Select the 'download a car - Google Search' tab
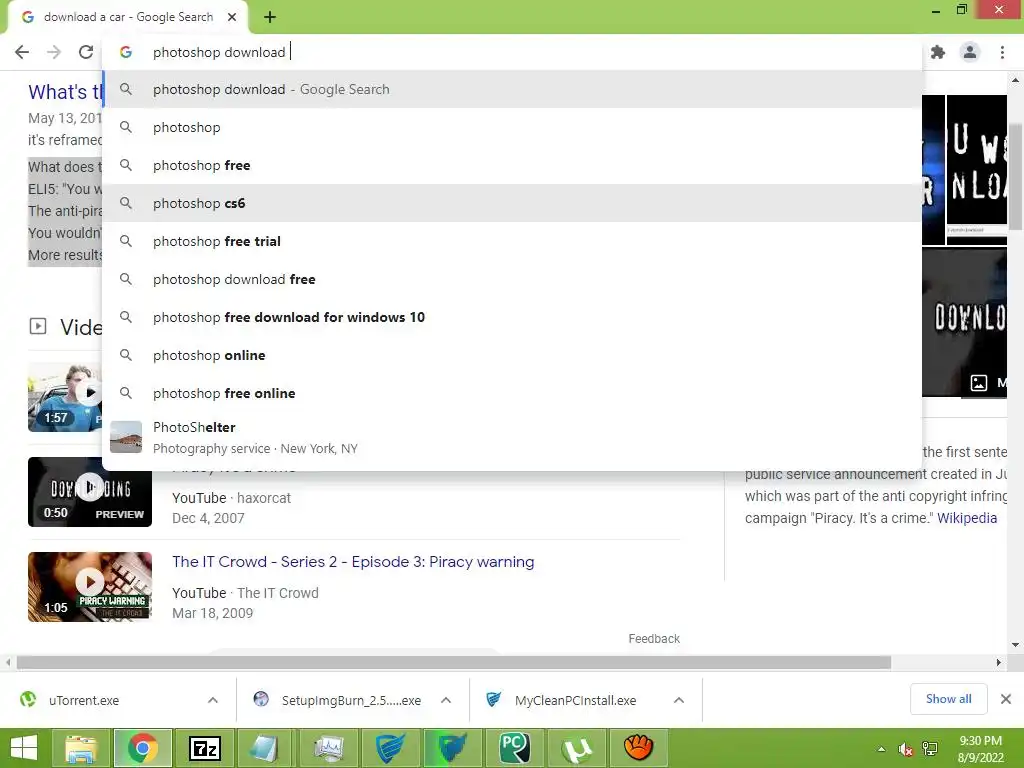Screen dimensions: 1024x768 tap(127, 17)
